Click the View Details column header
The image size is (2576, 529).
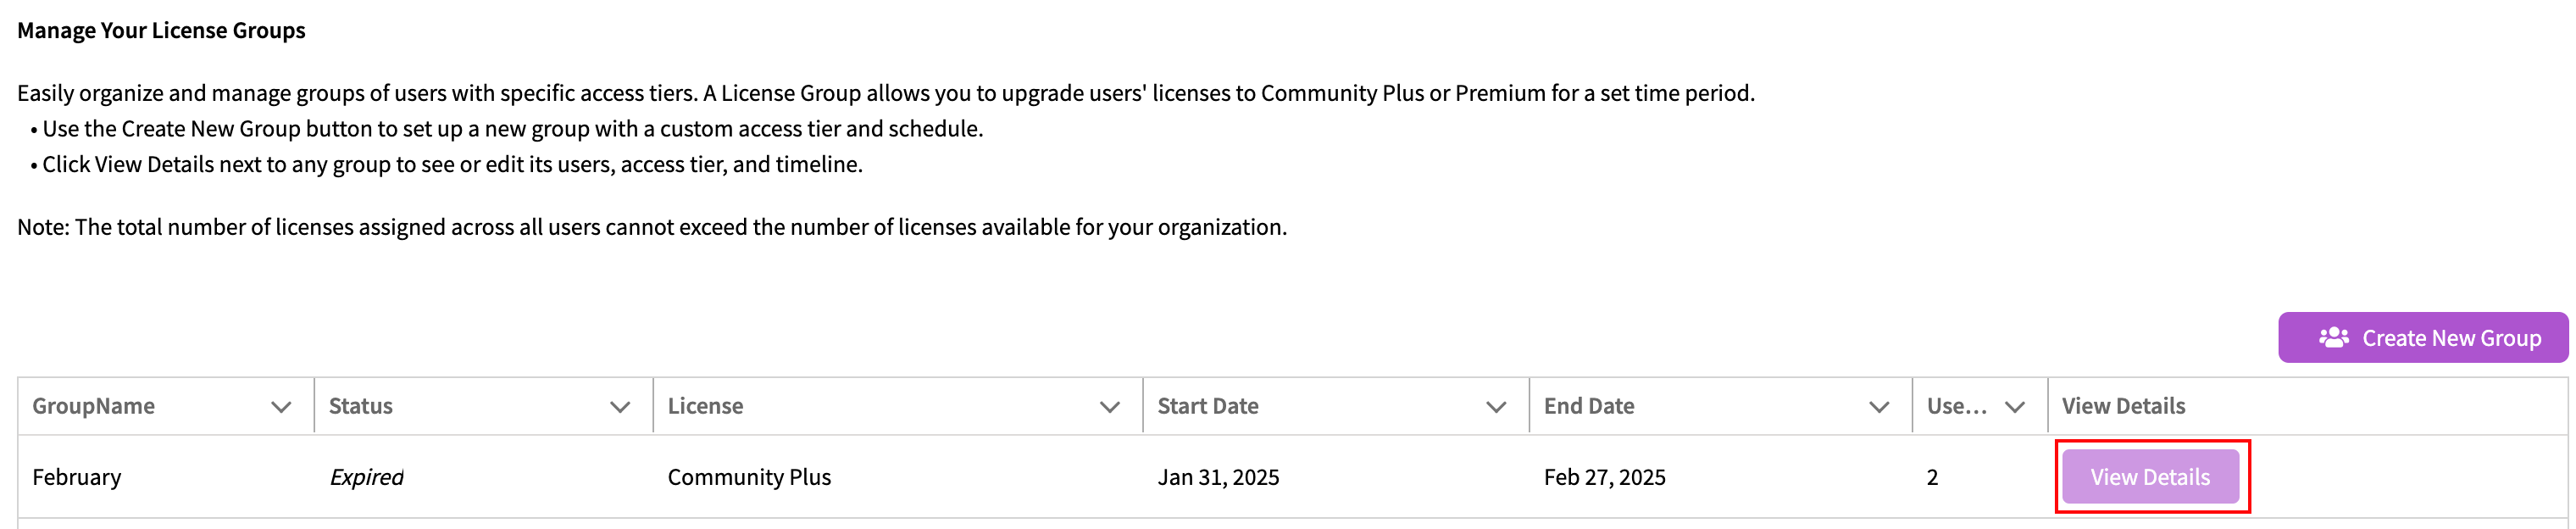tap(2123, 406)
